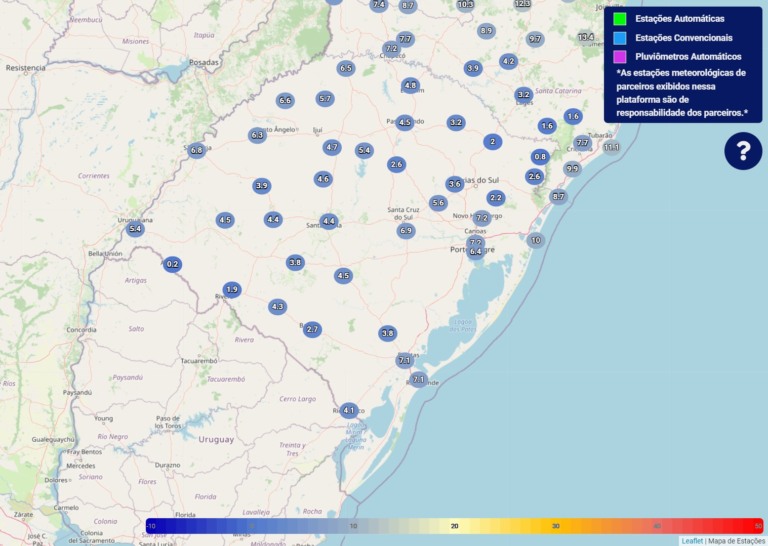Click the 4.8 station marker

tap(410, 85)
